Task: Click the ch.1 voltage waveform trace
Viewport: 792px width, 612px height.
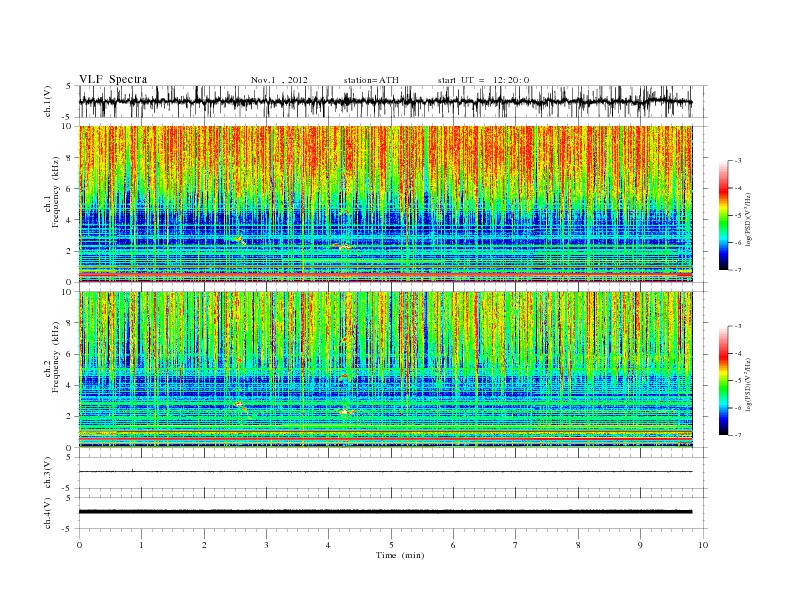Action: point(385,101)
